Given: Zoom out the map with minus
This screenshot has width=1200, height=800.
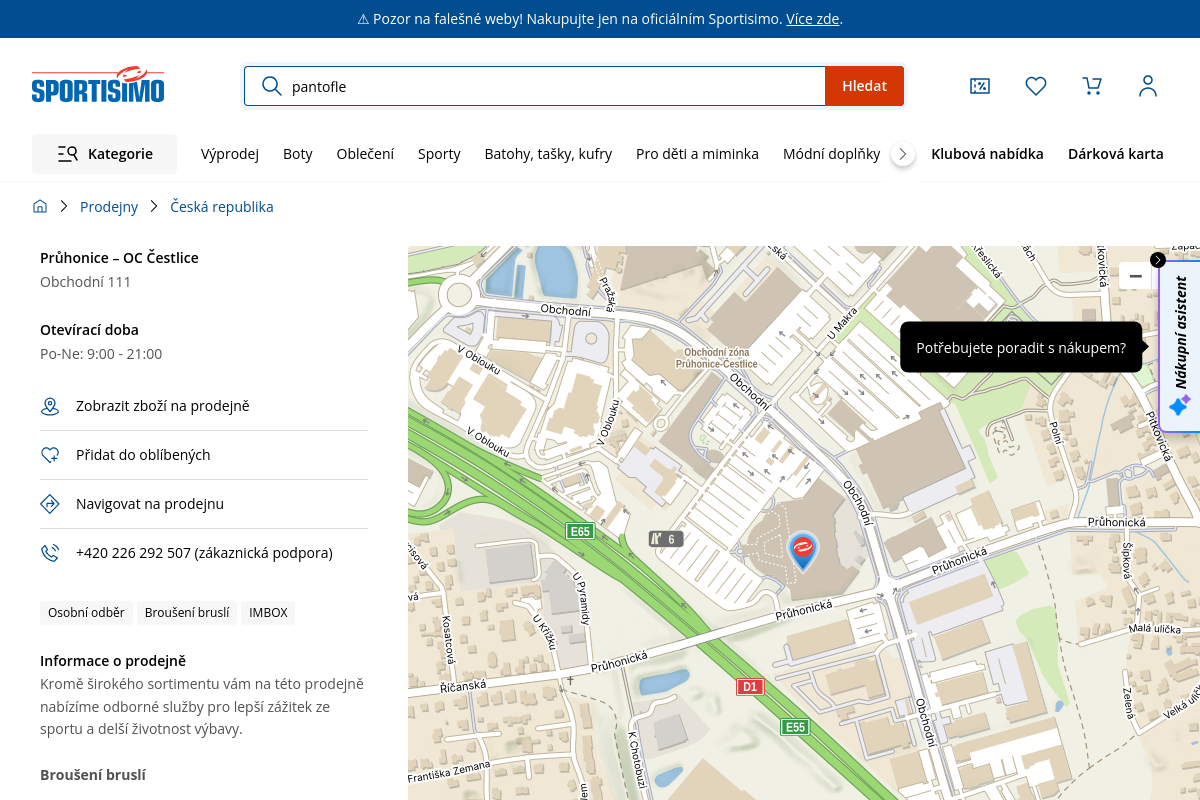Looking at the screenshot, I should pos(1135,276).
